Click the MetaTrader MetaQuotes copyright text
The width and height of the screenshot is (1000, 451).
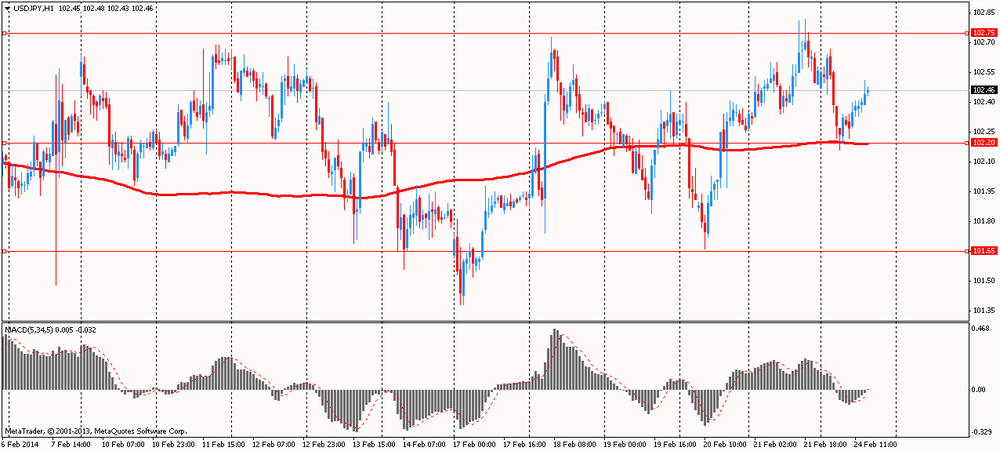coord(96,431)
